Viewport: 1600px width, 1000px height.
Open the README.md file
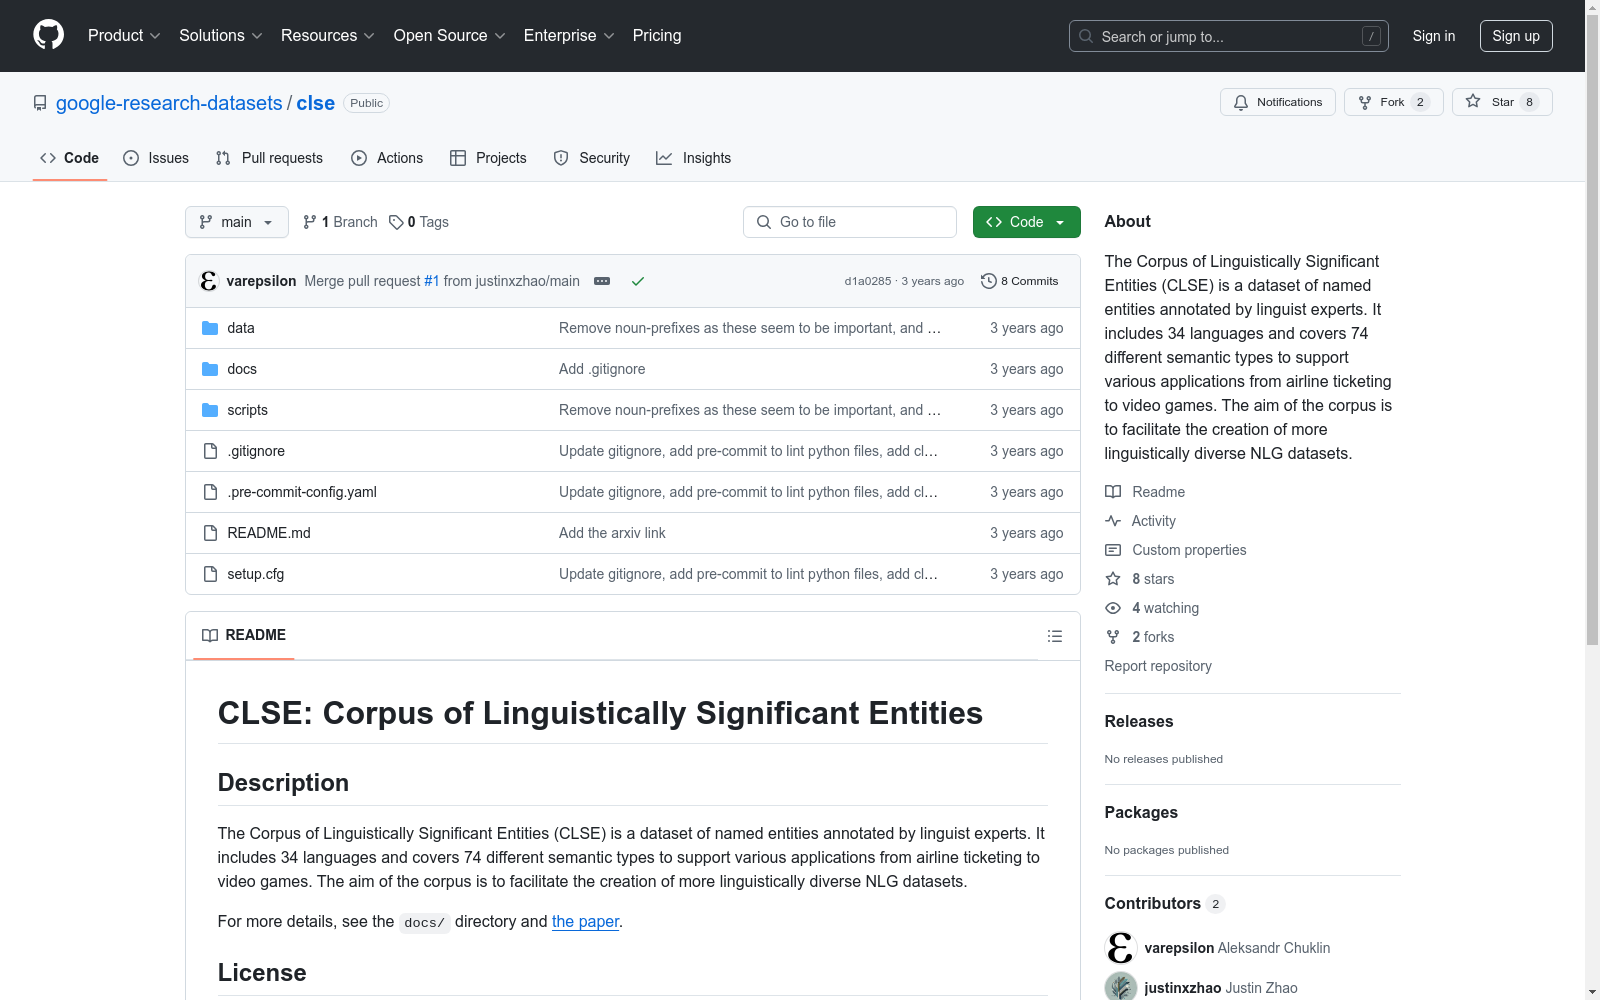pos(269,533)
